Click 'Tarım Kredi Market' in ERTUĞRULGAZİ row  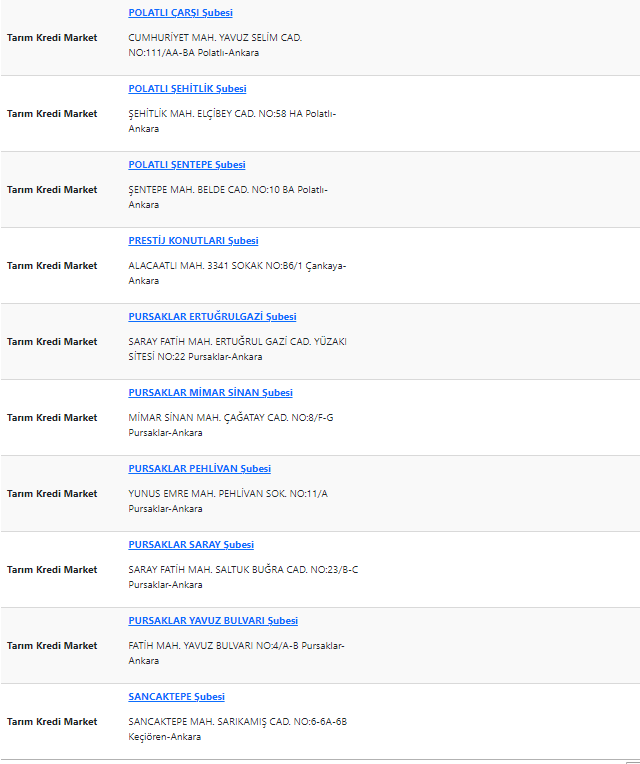(52, 342)
